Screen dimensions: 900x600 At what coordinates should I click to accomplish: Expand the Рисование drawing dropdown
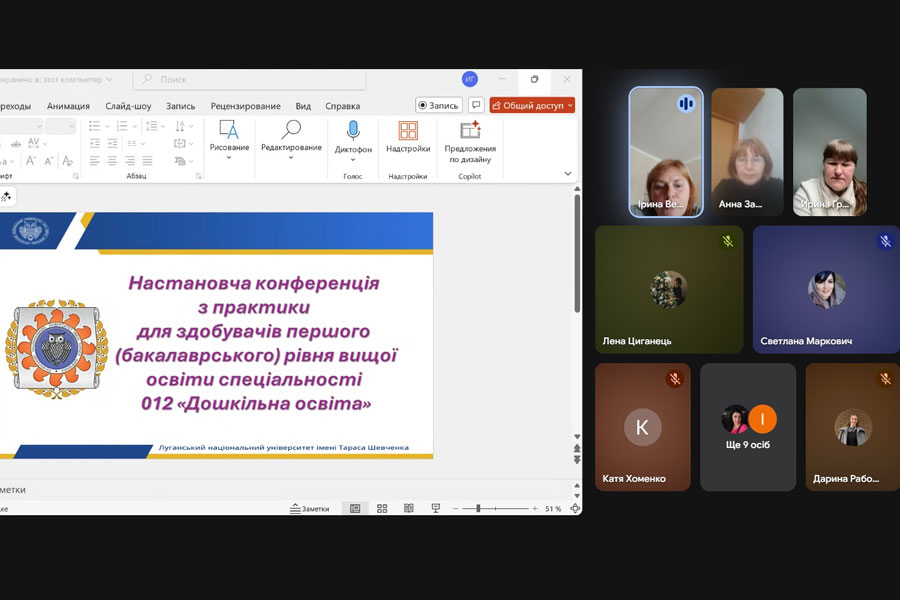[229, 157]
